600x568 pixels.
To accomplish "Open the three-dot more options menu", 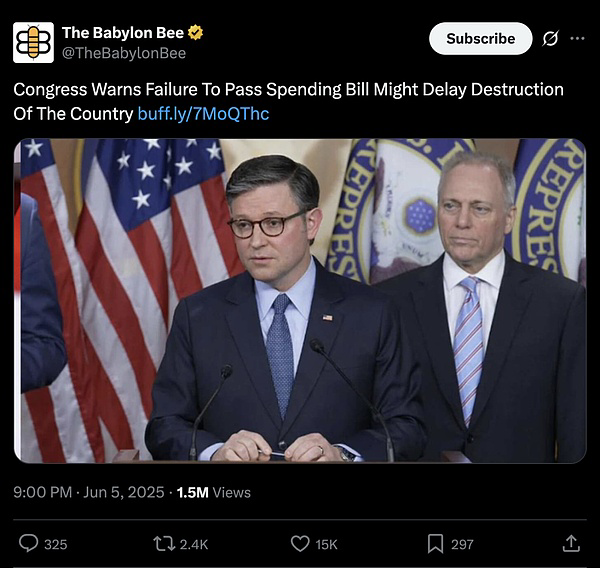I will click(577, 38).
